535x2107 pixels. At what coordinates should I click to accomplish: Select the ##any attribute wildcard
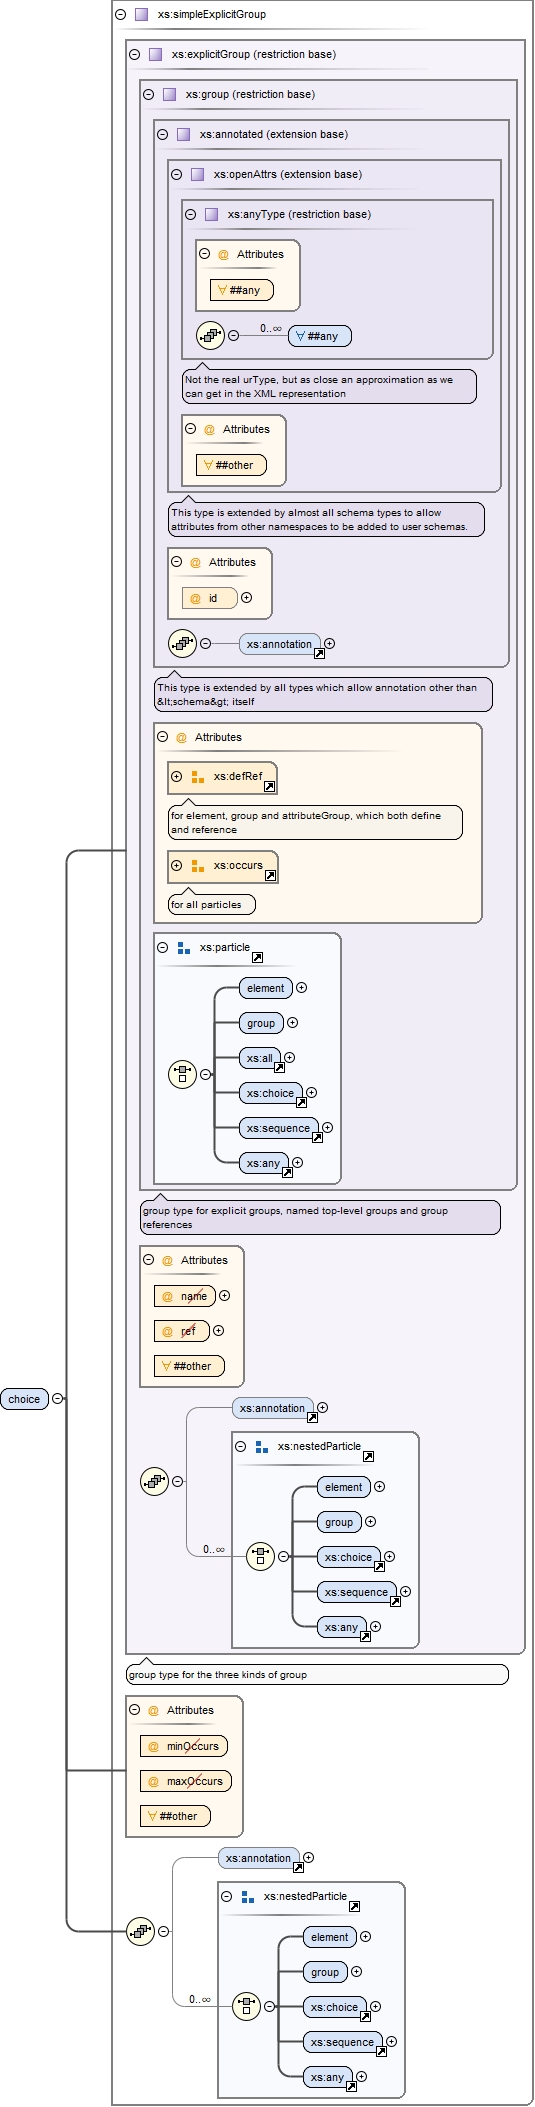tap(241, 290)
